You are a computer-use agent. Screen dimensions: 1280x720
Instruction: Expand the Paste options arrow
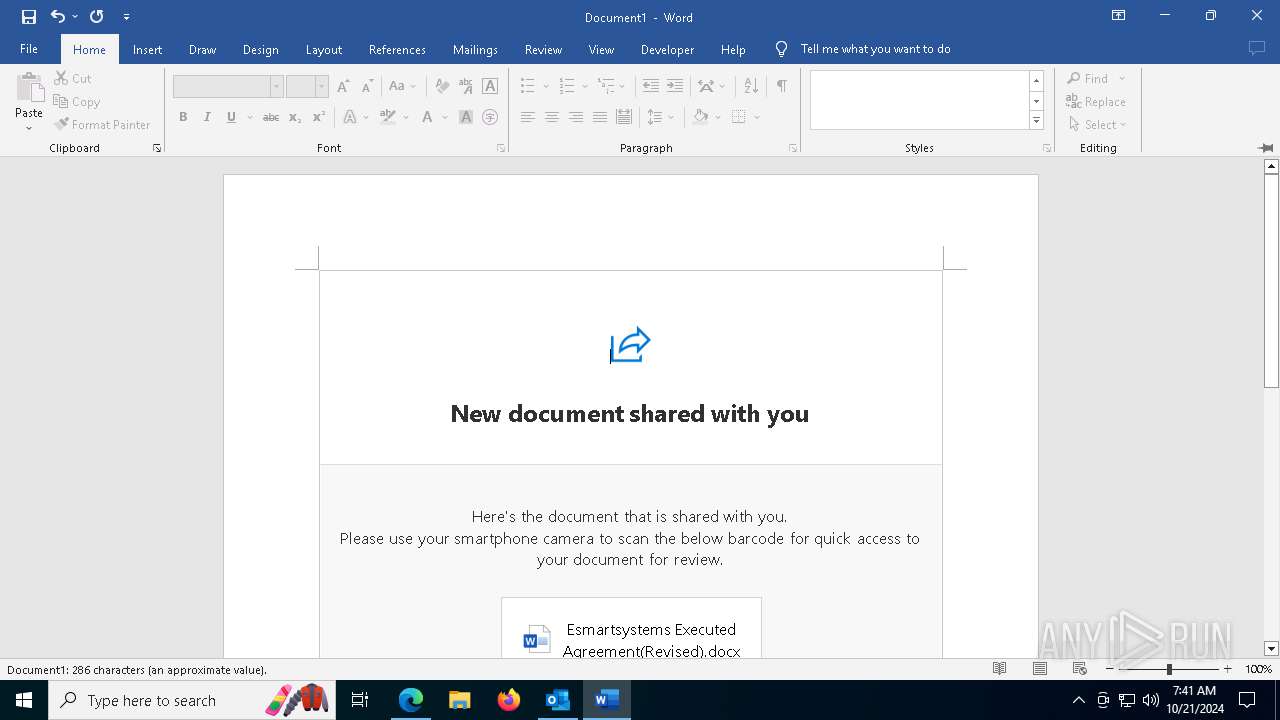[x=29, y=128]
